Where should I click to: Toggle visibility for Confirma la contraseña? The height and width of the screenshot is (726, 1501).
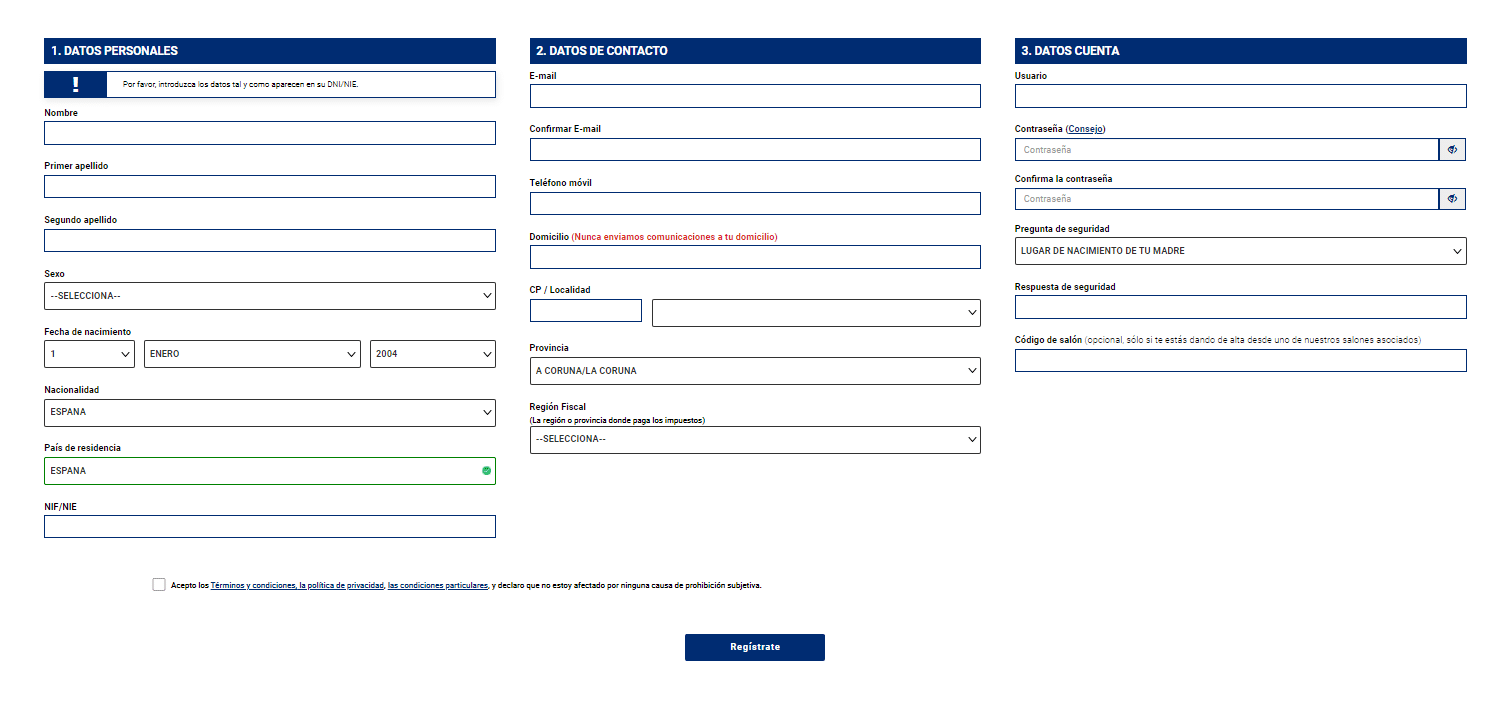point(1452,199)
